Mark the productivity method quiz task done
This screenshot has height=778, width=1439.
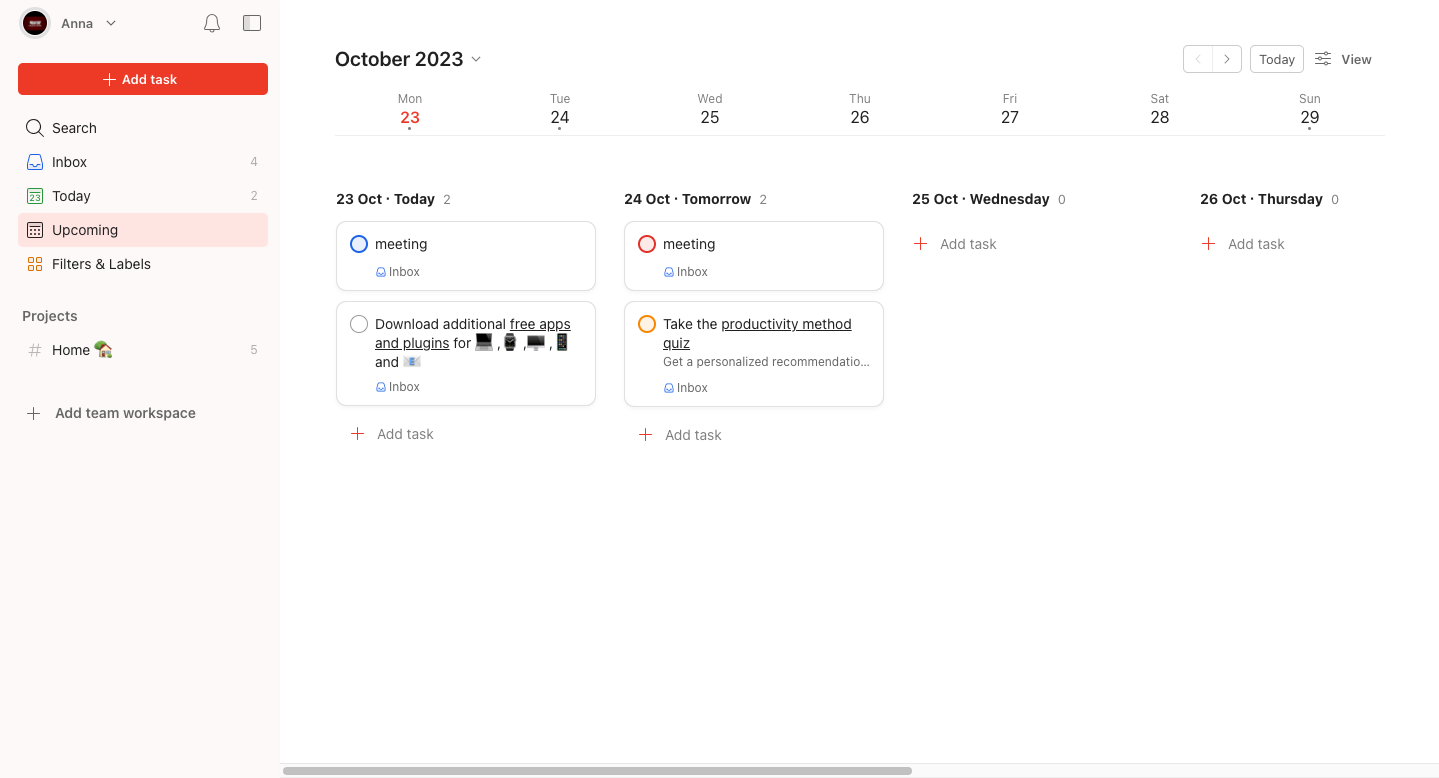click(x=646, y=323)
